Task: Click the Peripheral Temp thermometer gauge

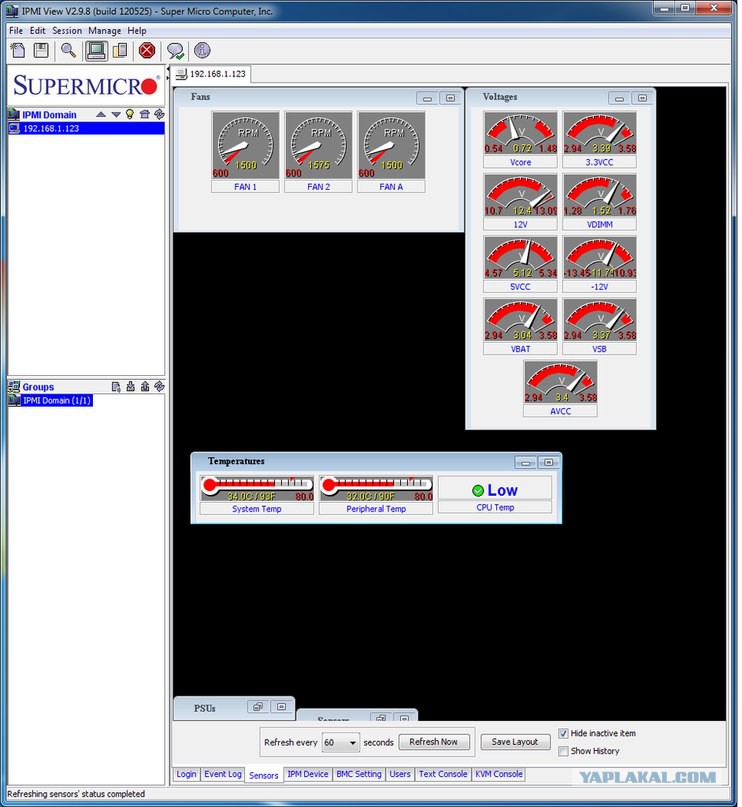Action: [376, 488]
